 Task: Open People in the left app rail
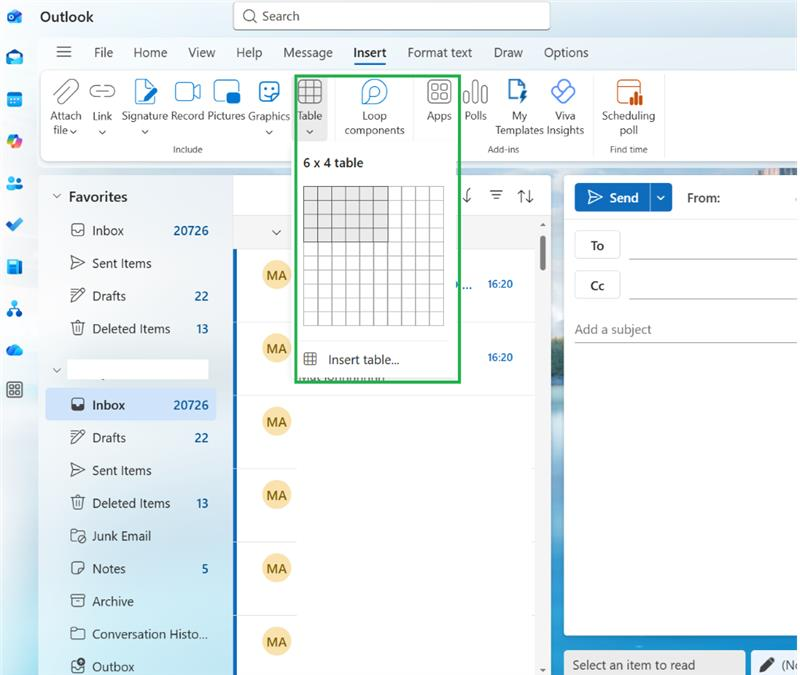[x=14, y=183]
